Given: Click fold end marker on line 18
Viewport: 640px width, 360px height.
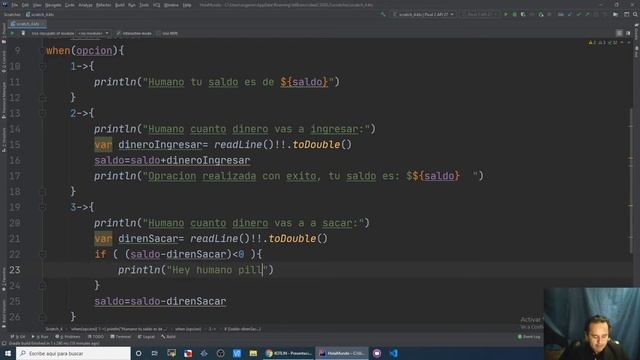Looking at the screenshot, I should point(42,191).
